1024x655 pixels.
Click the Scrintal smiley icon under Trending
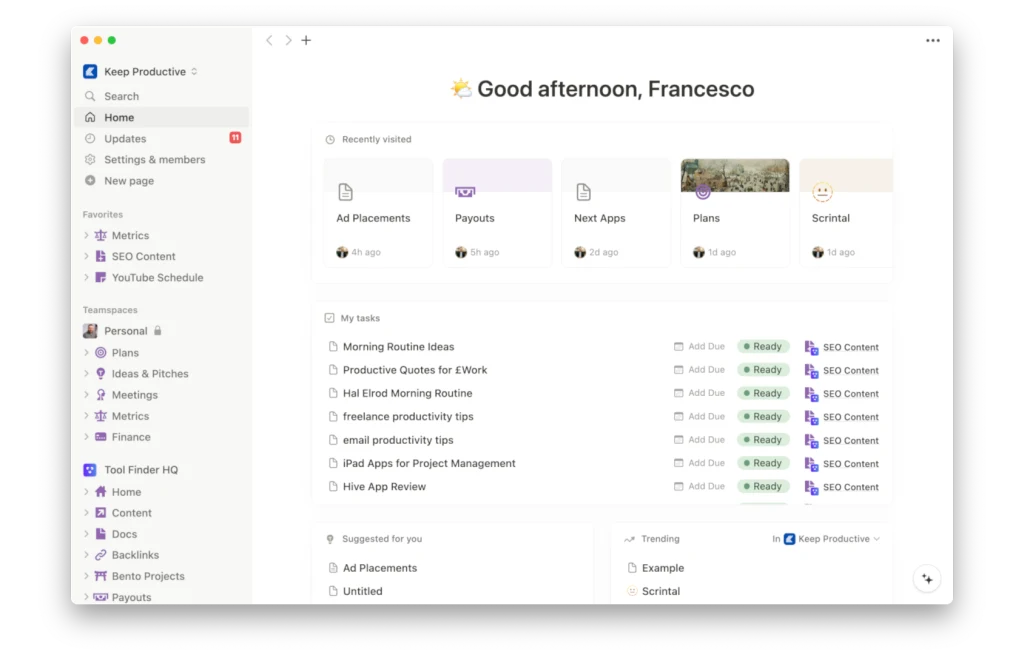click(x=632, y=591)
